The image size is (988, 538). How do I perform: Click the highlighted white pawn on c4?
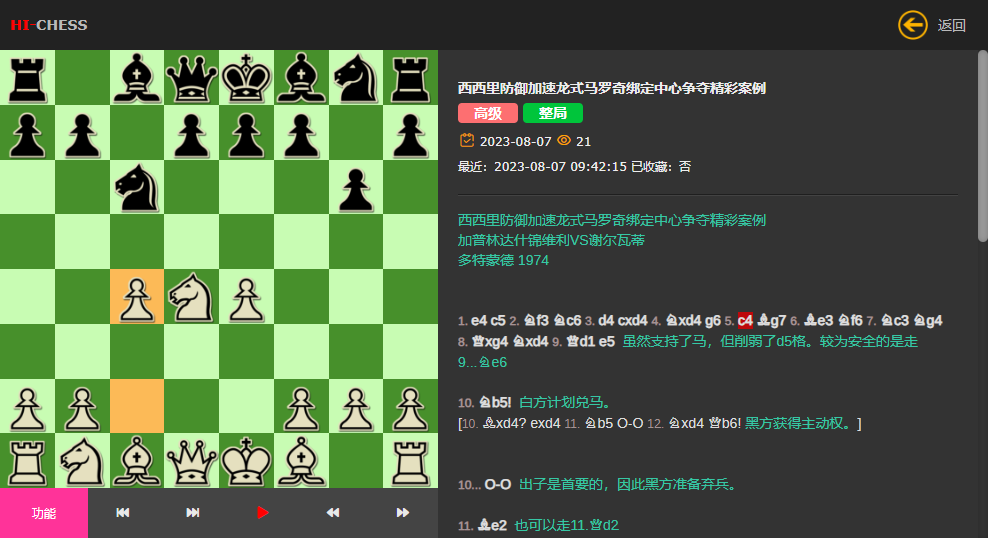click(x=137, y=297)
